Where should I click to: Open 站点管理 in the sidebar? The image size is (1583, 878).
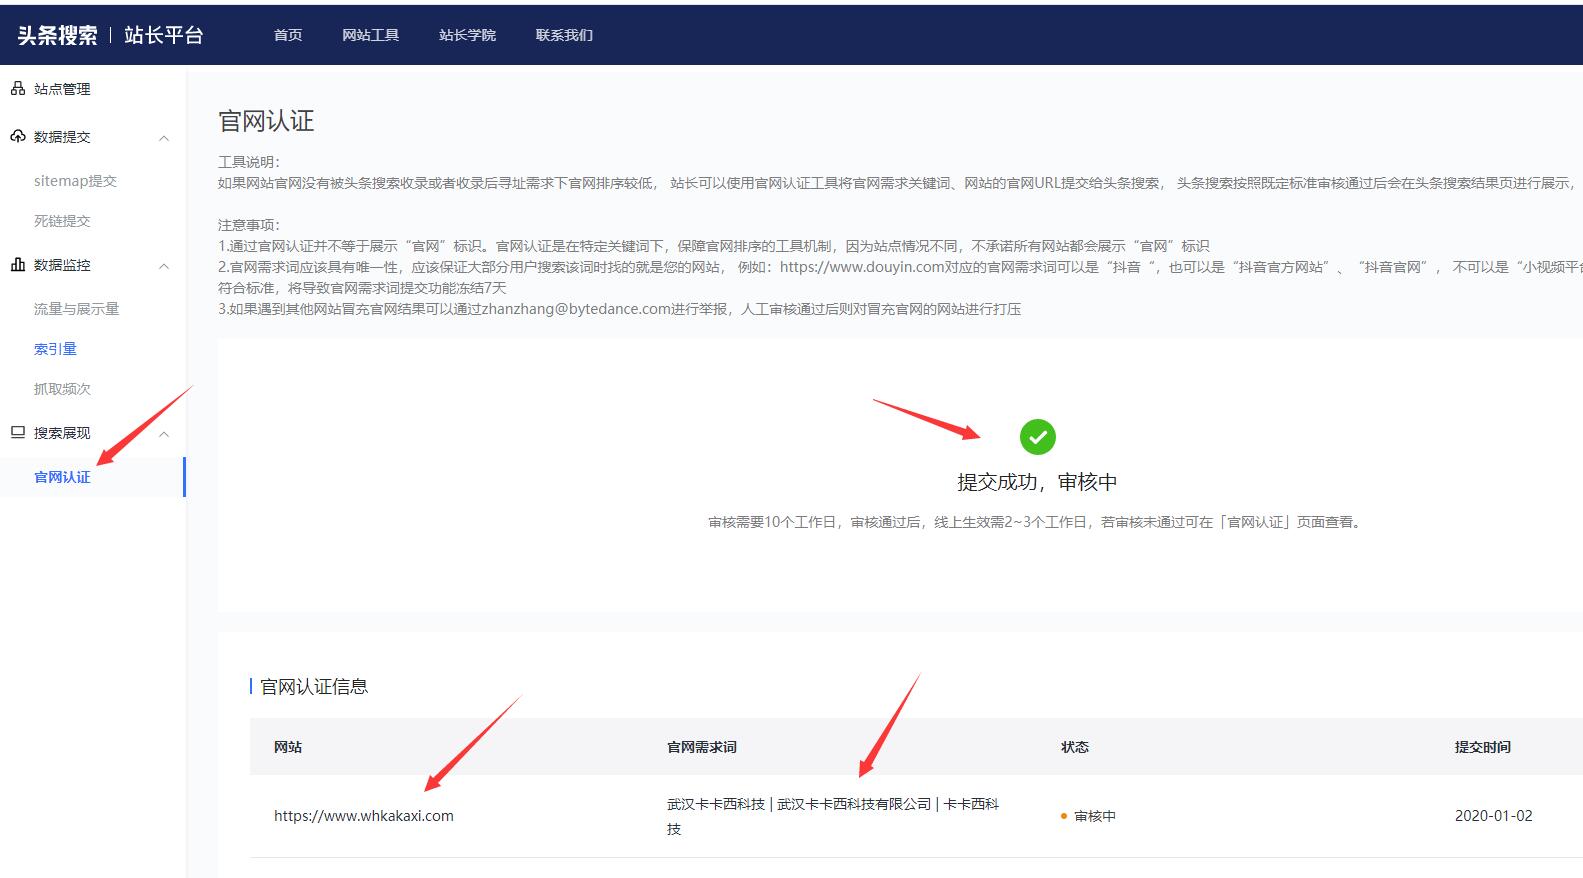pyautogui.click(x=62, y=89)
